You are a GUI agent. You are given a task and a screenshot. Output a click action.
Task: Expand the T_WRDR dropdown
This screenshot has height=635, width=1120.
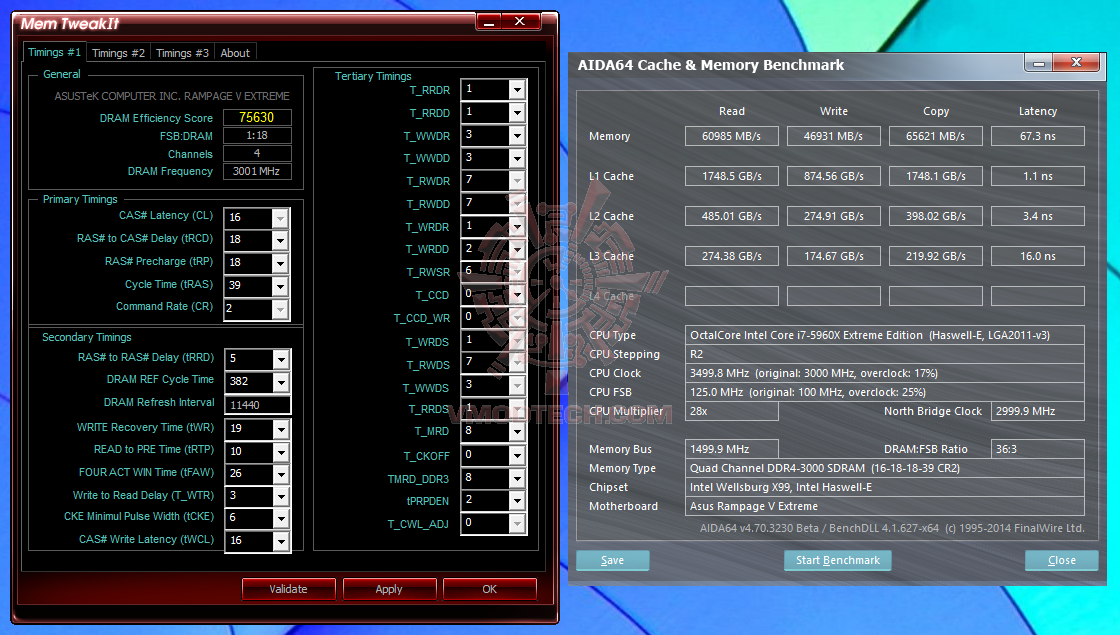pos(517,226)
